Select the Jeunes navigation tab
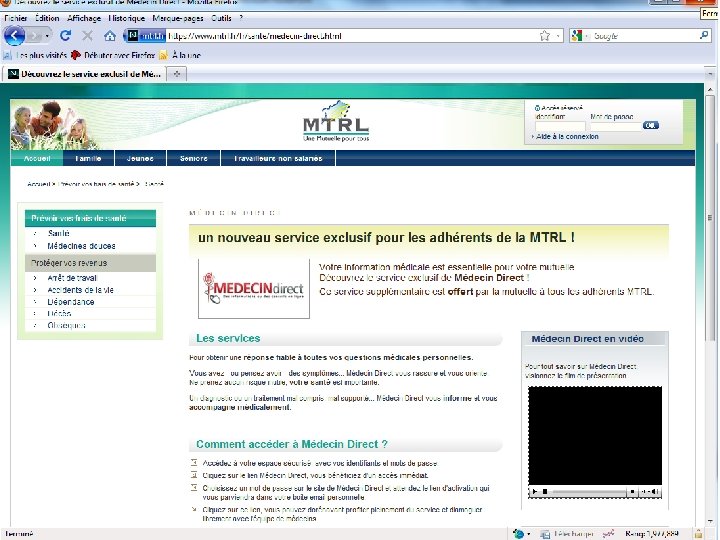 click(140, 158)
